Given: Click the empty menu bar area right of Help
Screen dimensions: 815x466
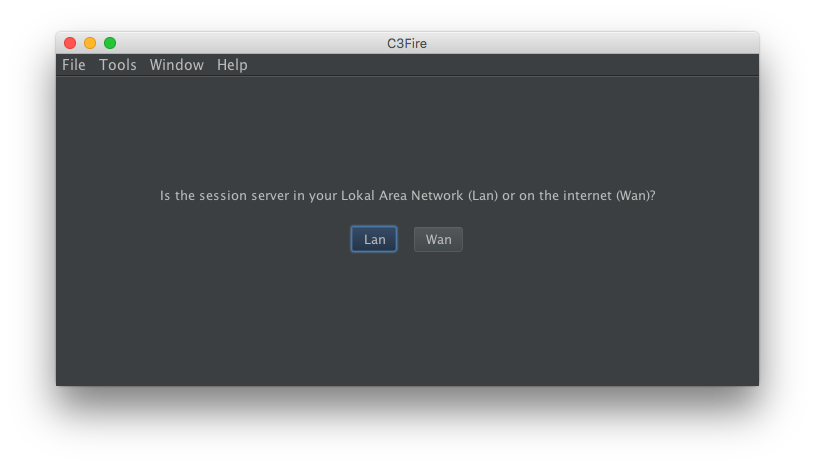Looking at the screenshot, I should (x=500, y=65).
